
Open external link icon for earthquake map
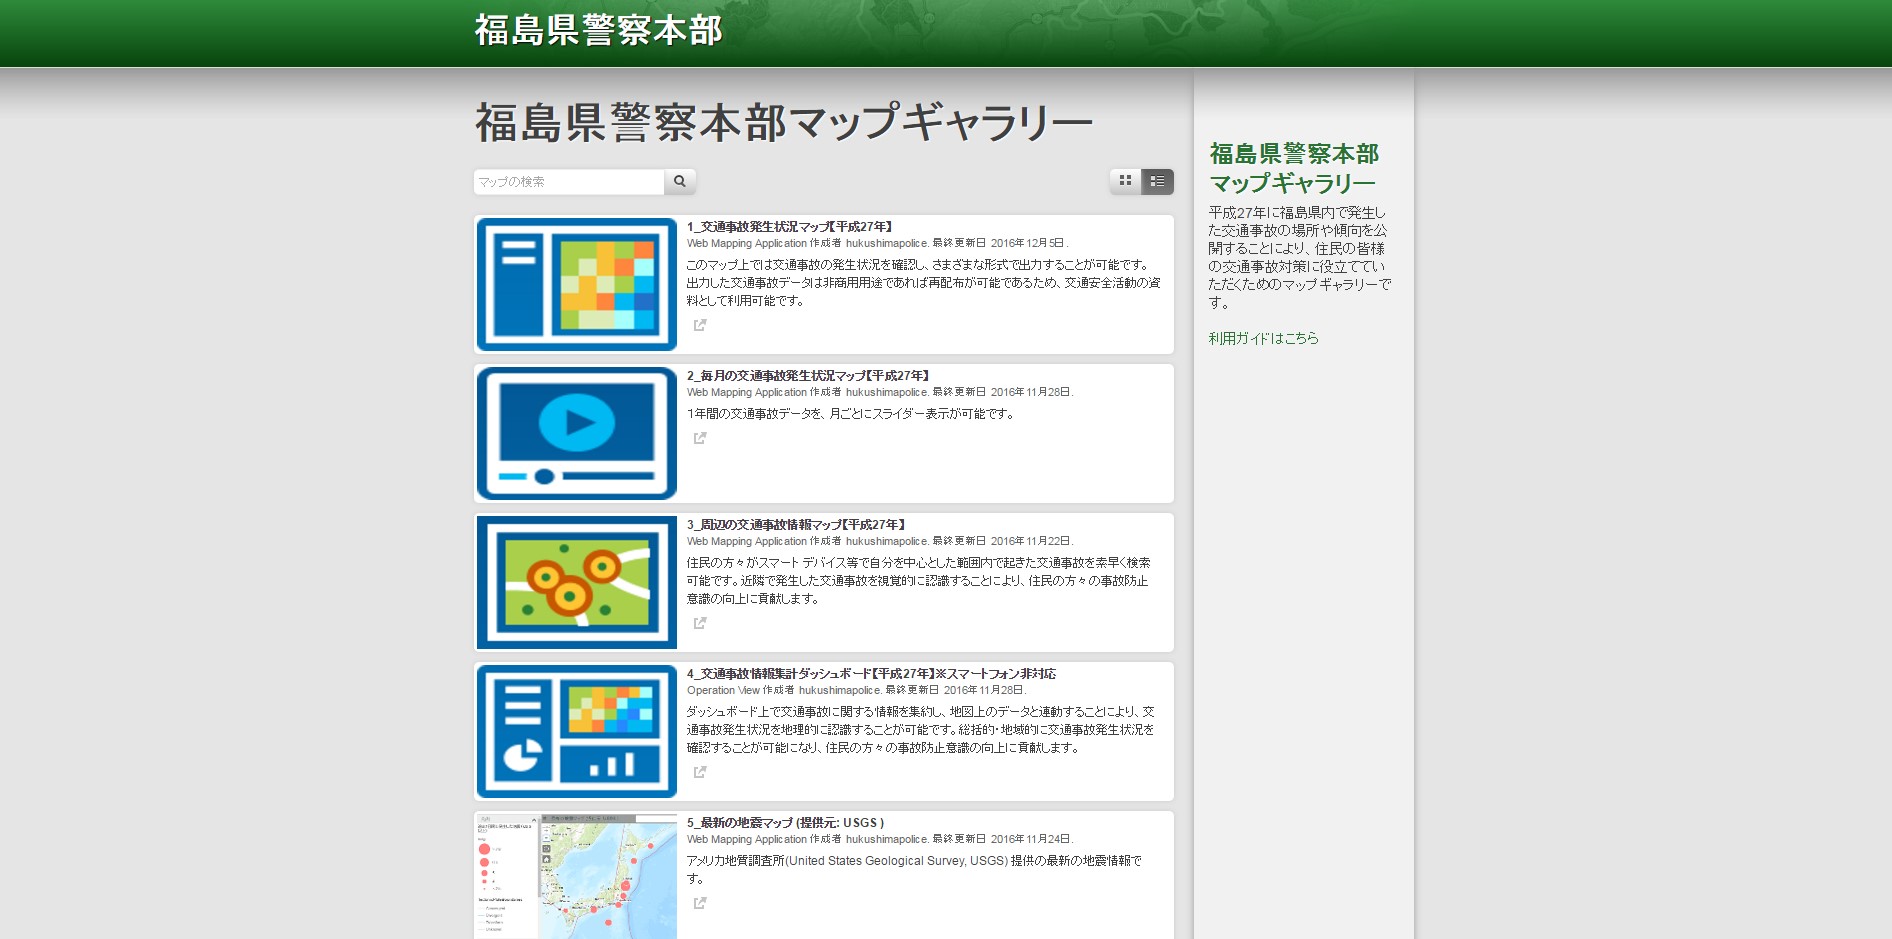point(700,903)
